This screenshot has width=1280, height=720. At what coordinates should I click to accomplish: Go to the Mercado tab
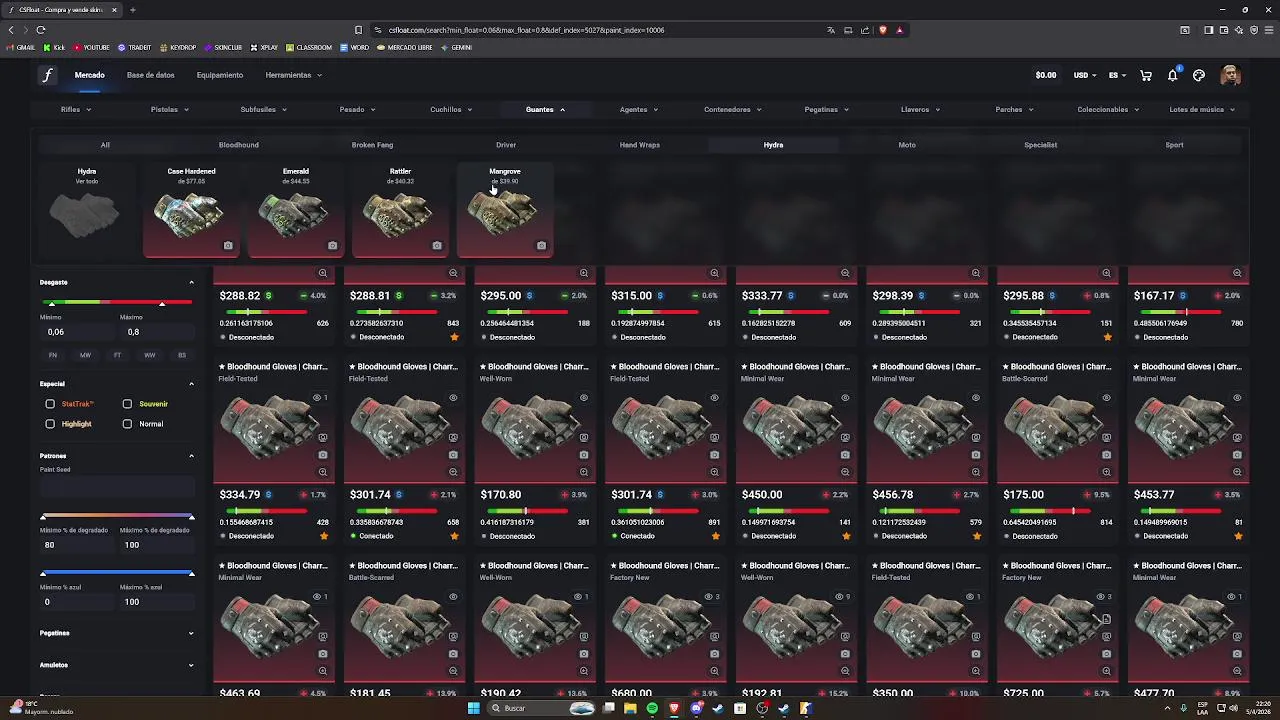coord(89,75)
